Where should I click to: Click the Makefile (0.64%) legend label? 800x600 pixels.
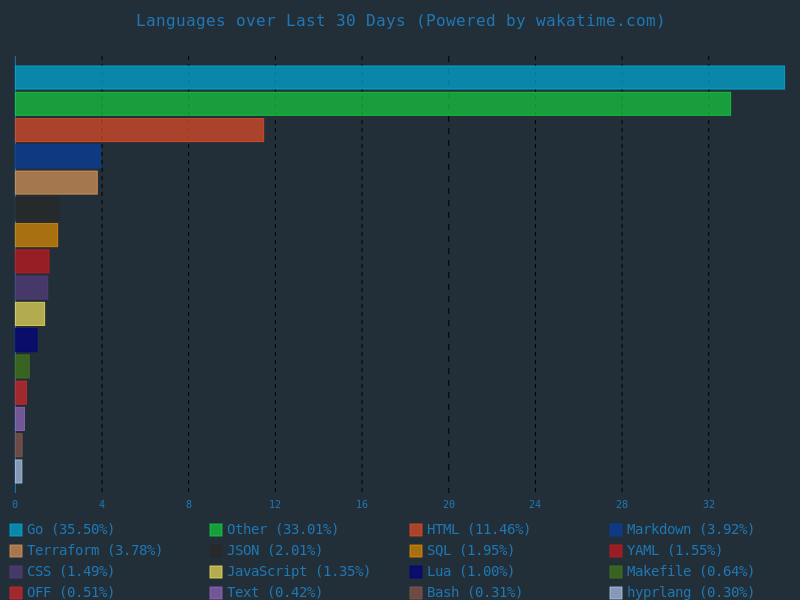tap(690, 572)
